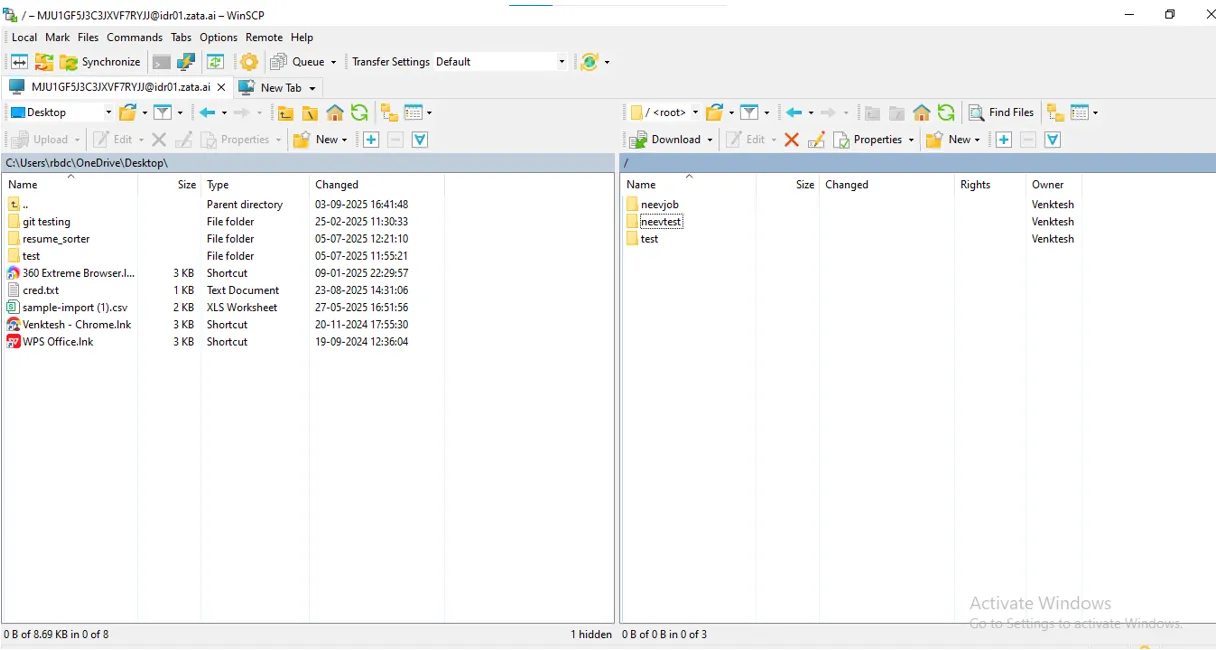
Task: Open the Files menu
Action: coord(89,37)
